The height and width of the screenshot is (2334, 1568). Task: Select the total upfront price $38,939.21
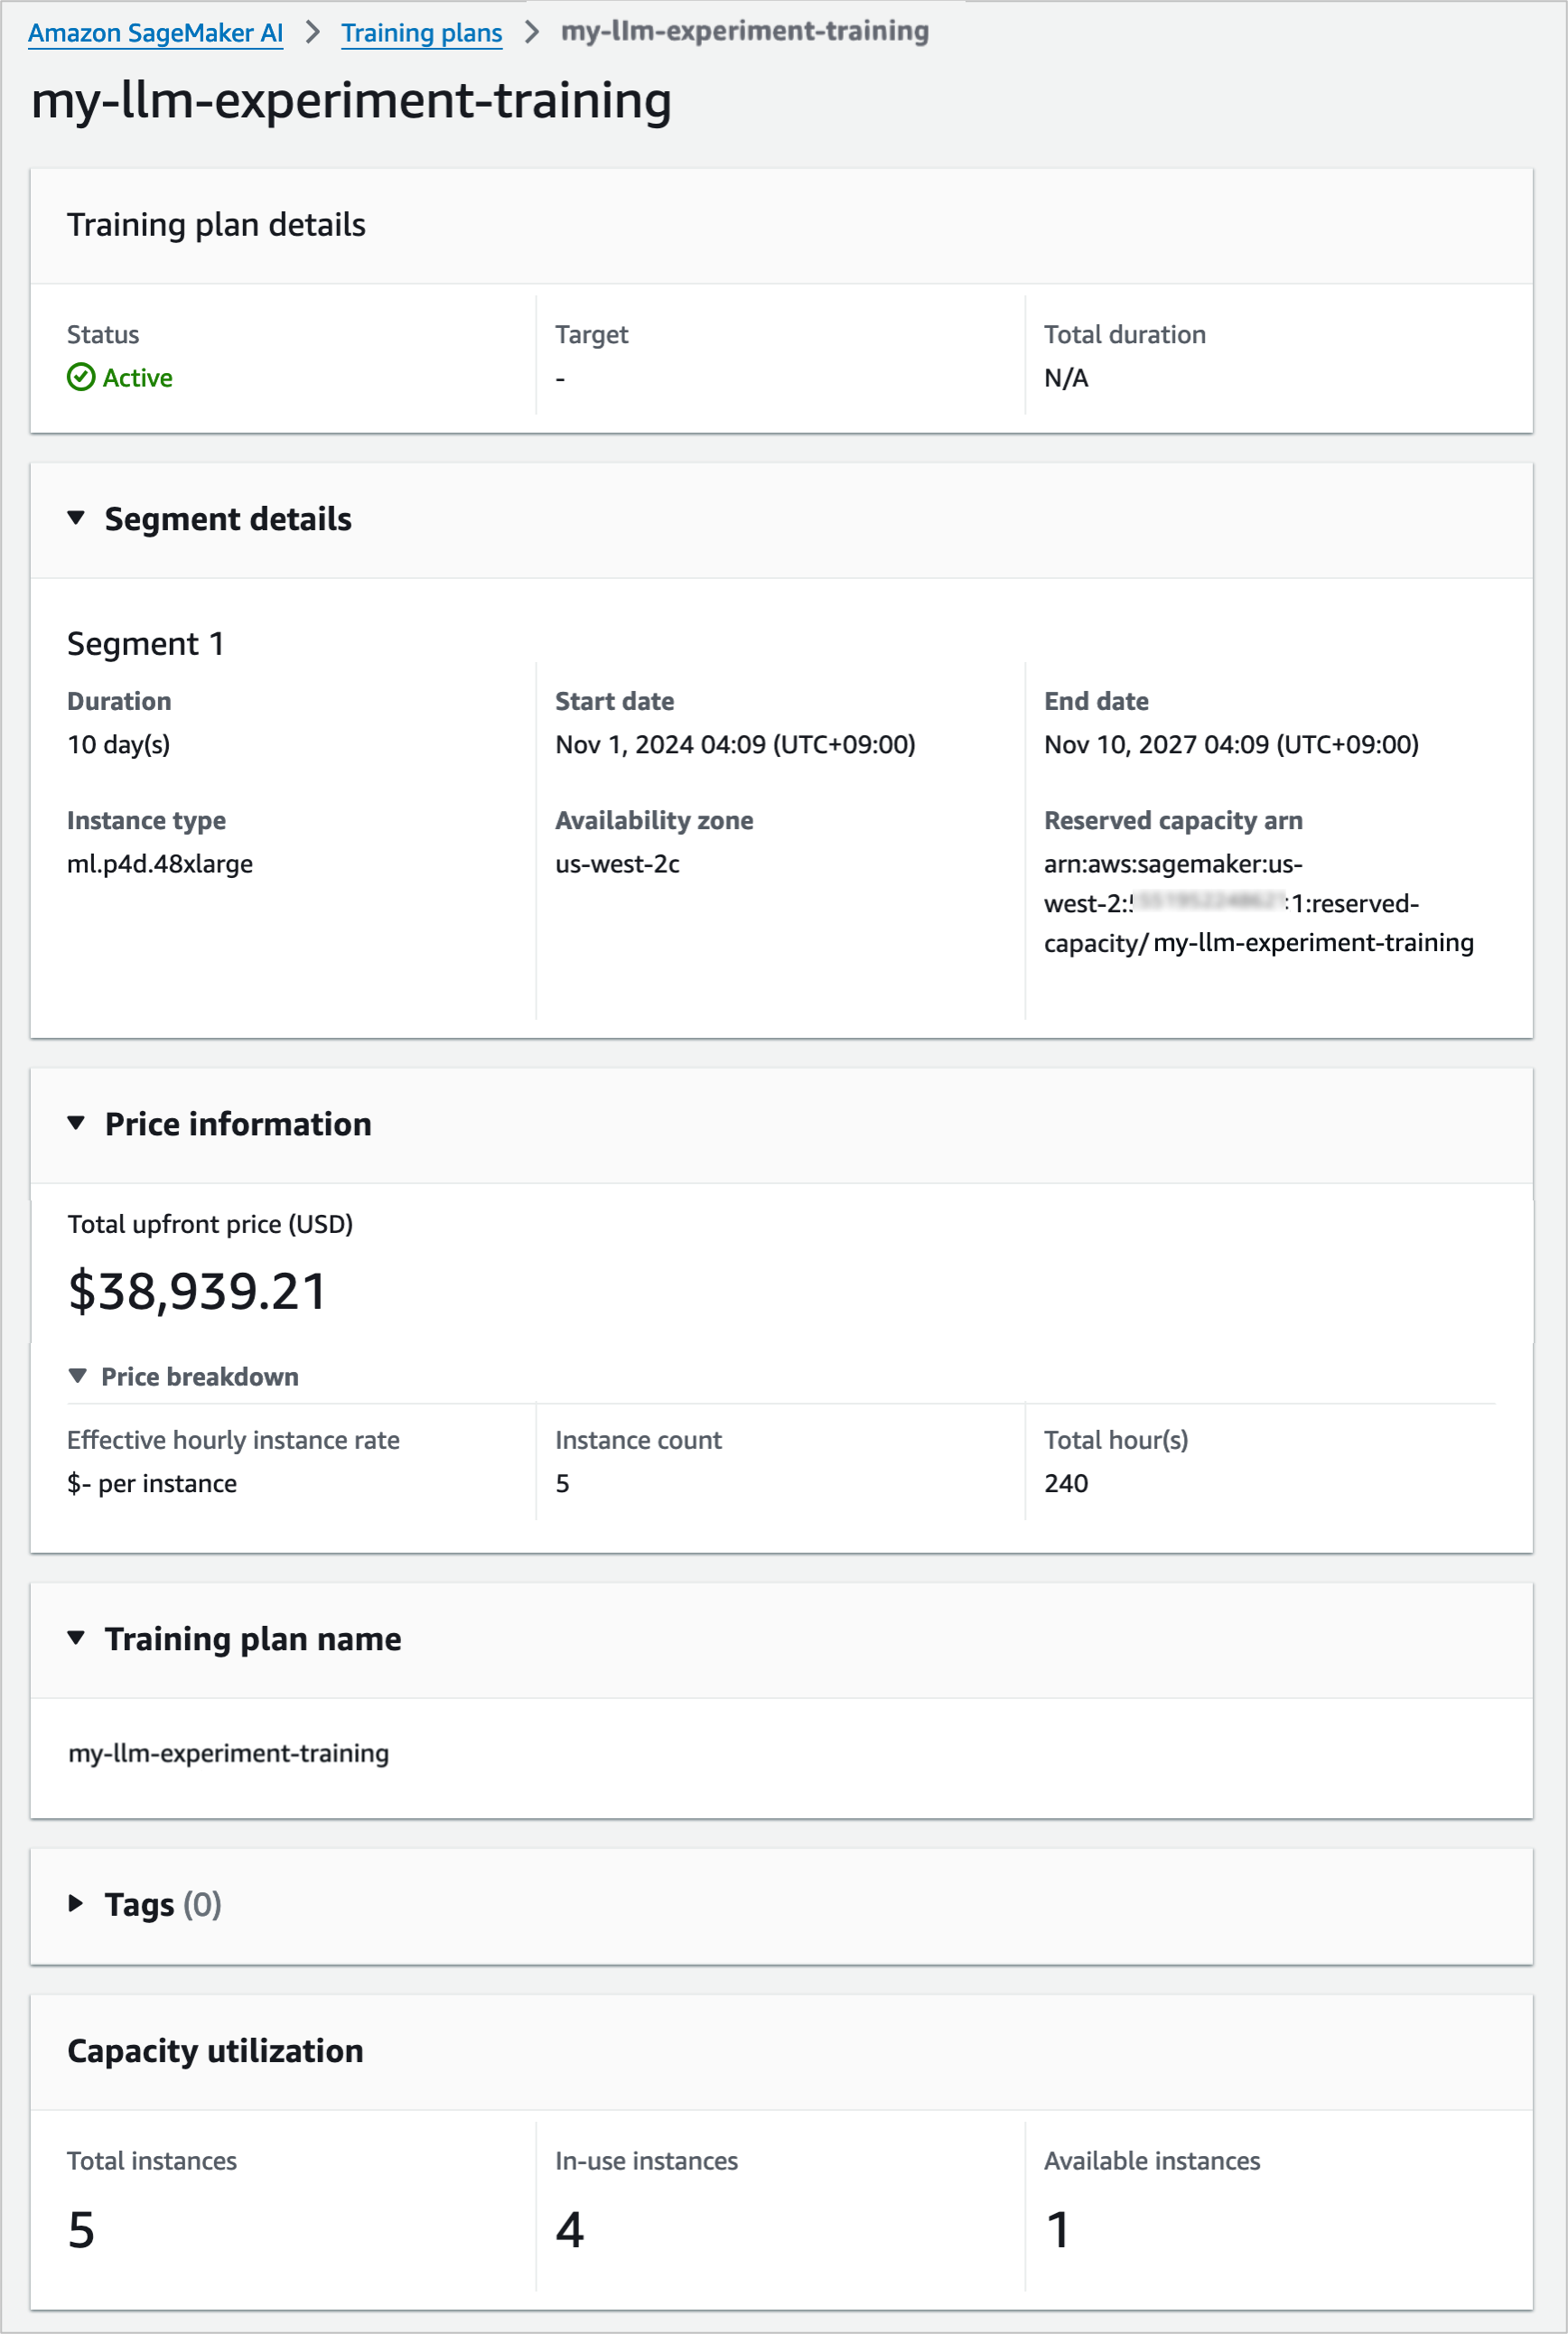tap(197, 1290)
